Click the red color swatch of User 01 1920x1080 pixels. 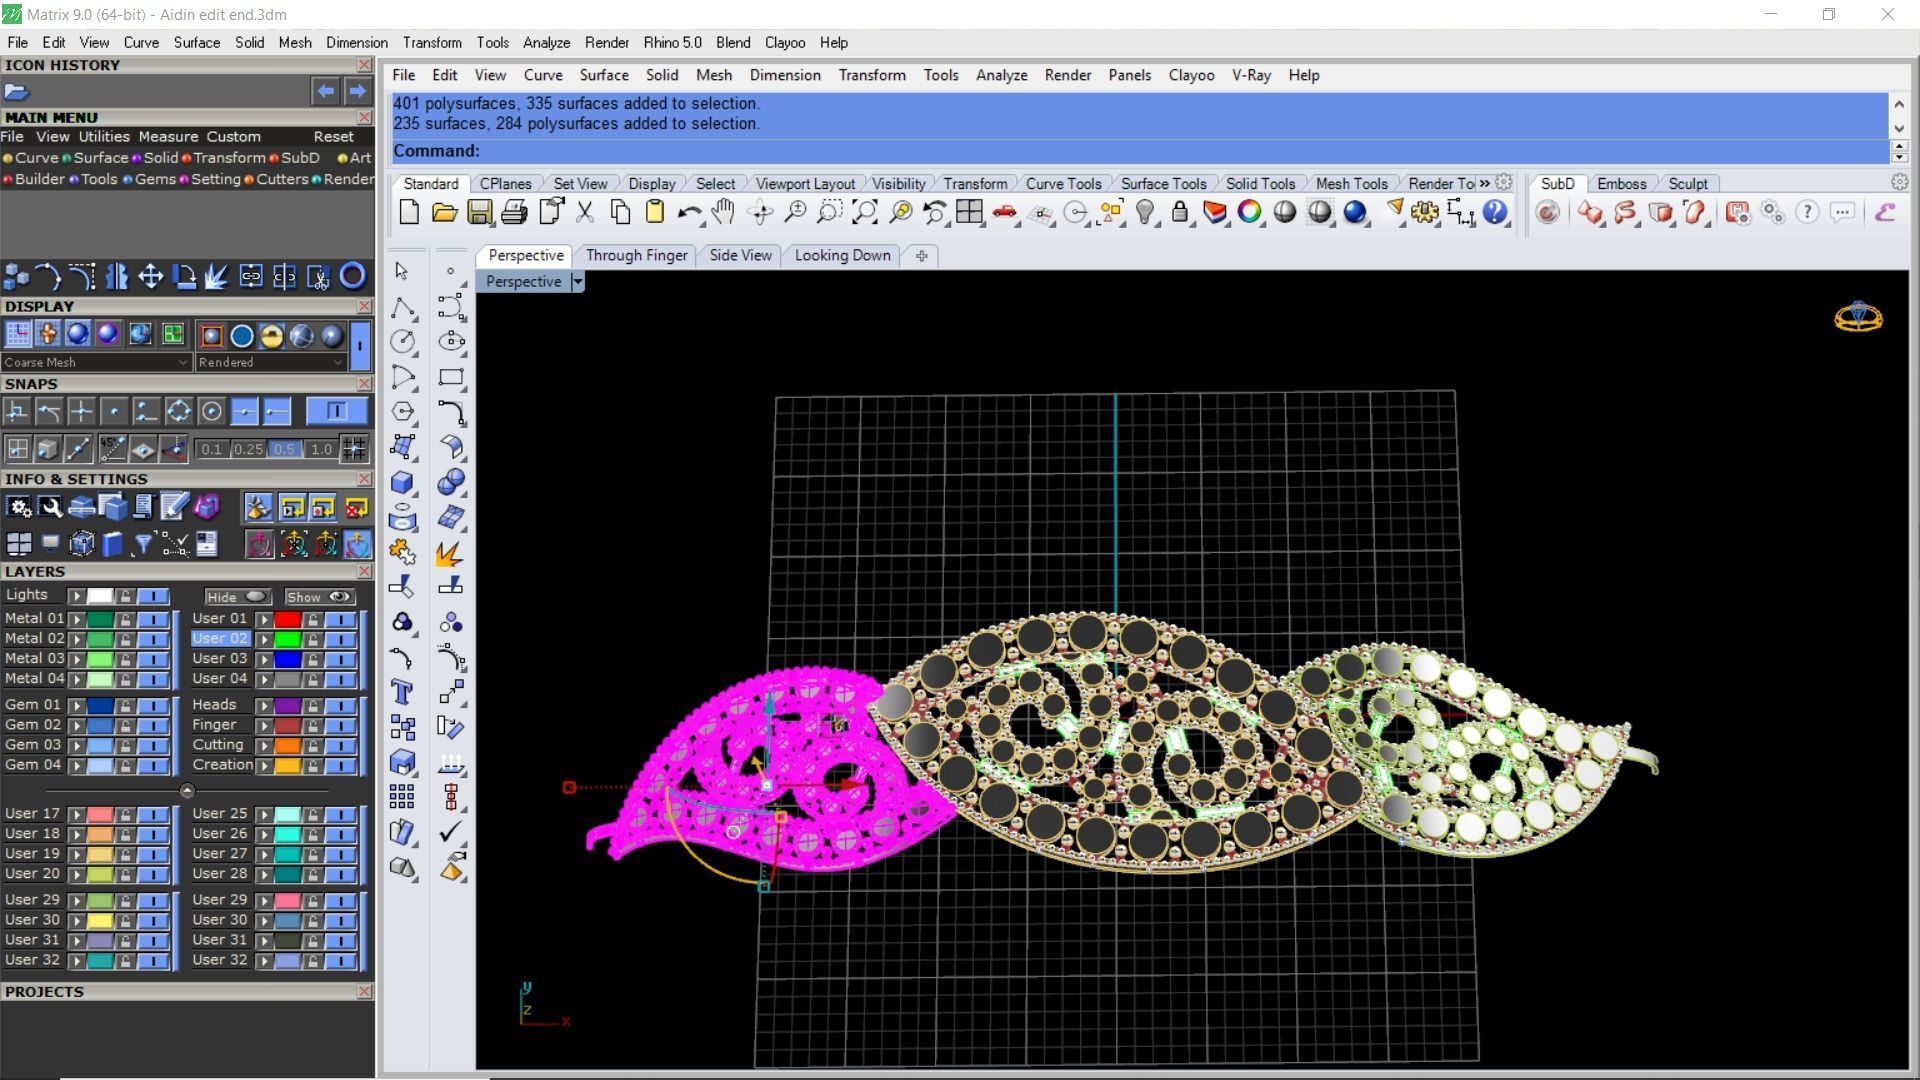pos(288,619)
